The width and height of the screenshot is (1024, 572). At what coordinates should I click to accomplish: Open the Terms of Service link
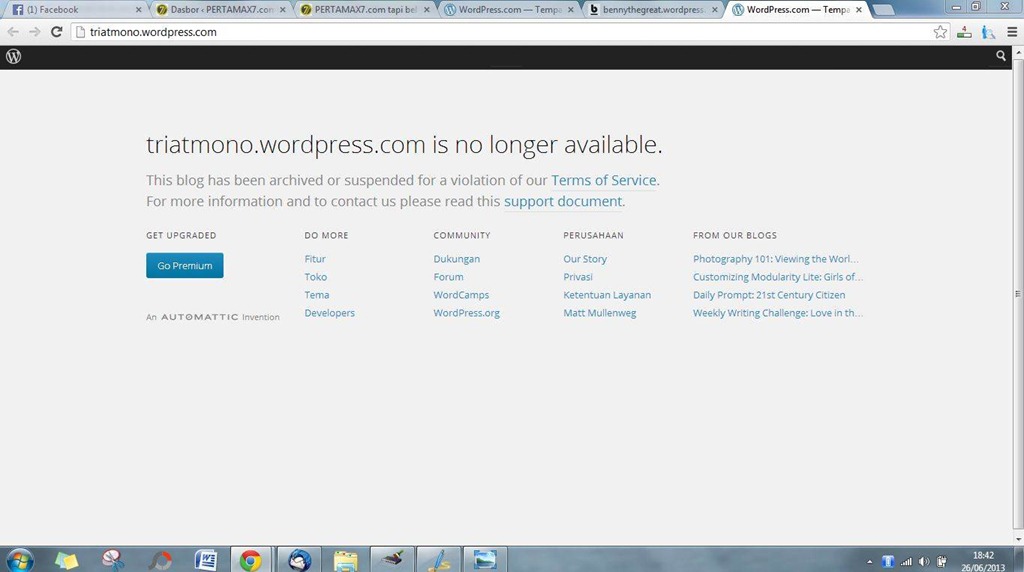point(603,180)
